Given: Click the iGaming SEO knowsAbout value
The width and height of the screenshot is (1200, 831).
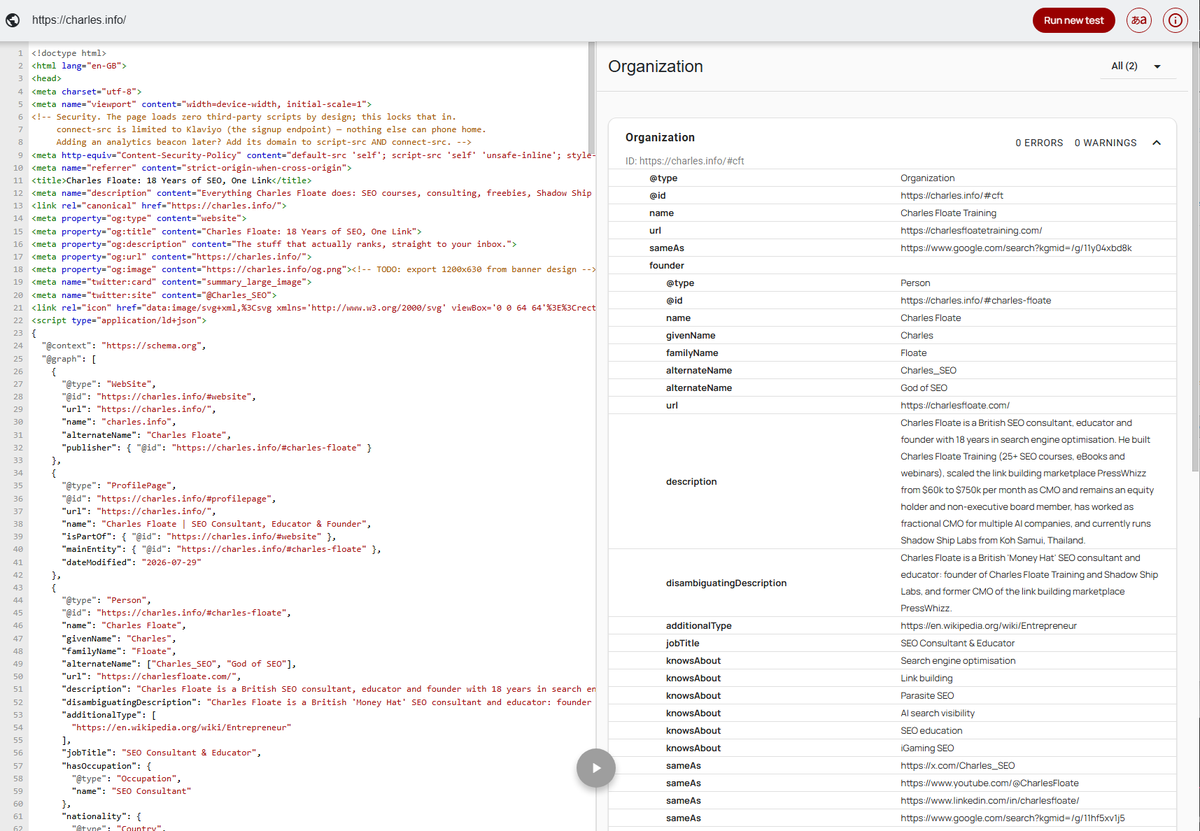Looking at the screenshot, I should 927,748.
